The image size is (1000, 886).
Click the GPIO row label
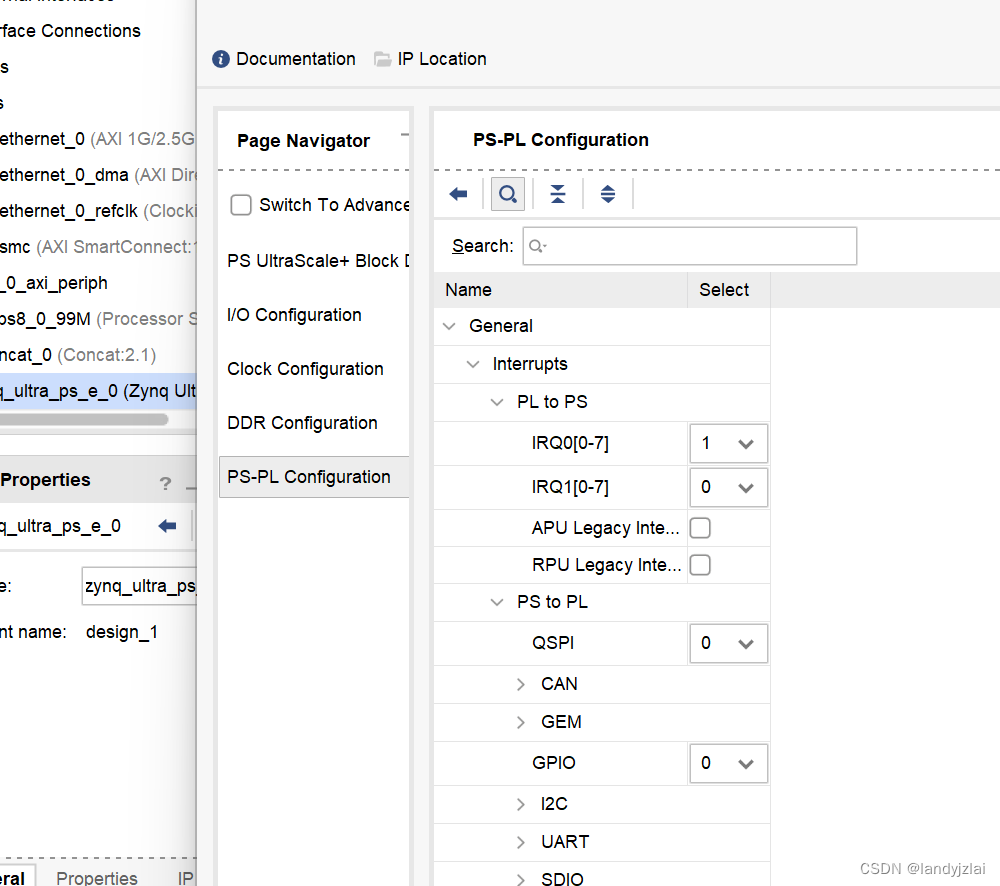click(554, 763)
